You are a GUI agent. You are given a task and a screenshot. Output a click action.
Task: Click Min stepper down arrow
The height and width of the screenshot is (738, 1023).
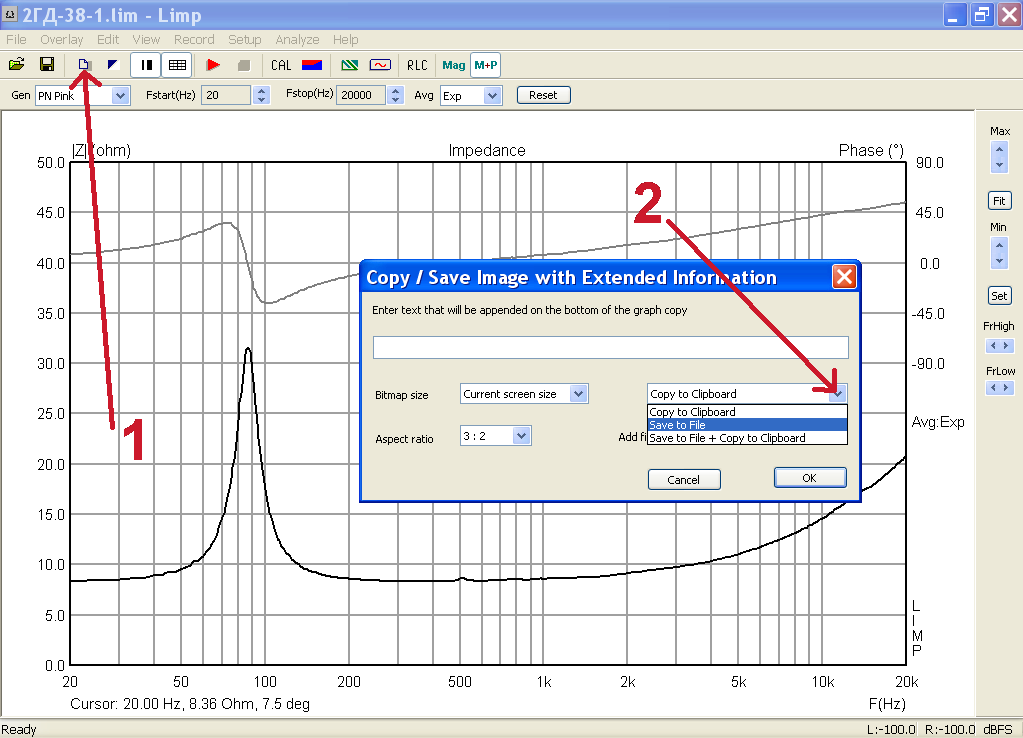[999, 260]
